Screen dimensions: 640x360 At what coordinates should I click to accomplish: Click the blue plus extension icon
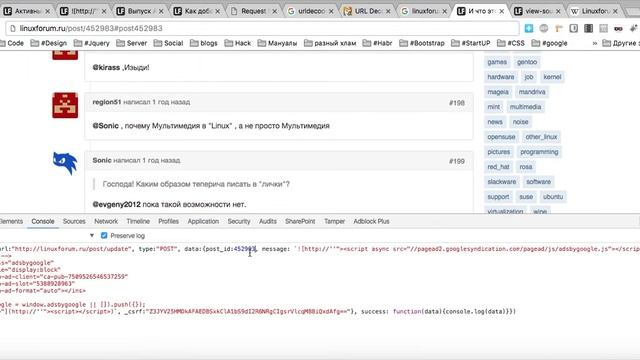coord(529,28)
